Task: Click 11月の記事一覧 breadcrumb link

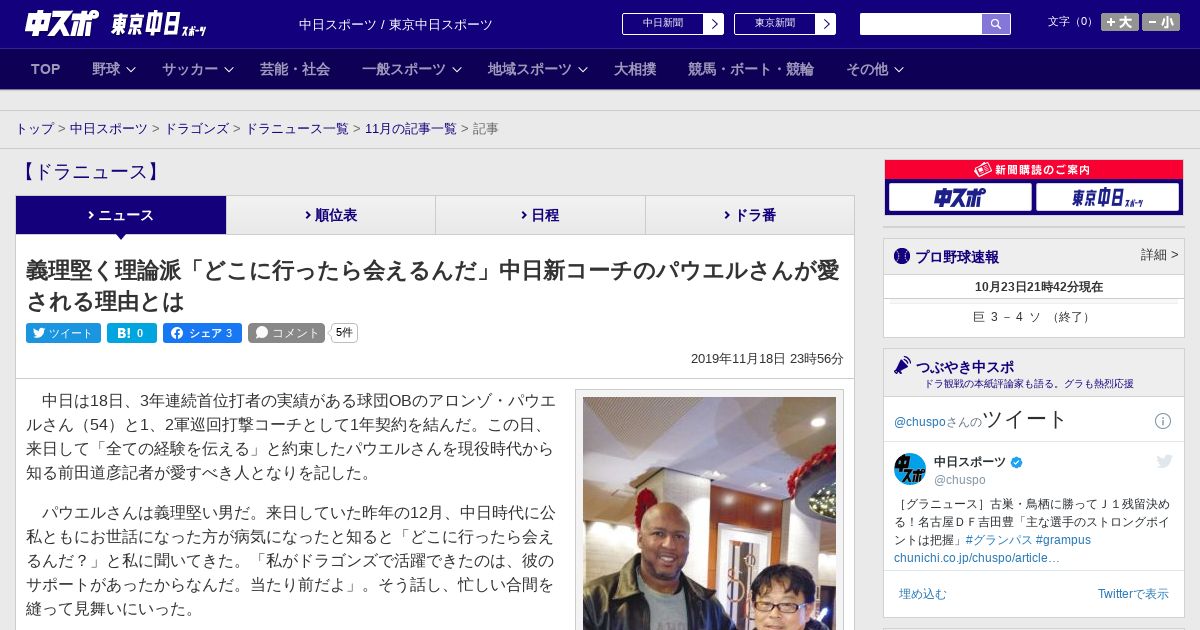Action: pyautogui.click(x=411, y=129)
